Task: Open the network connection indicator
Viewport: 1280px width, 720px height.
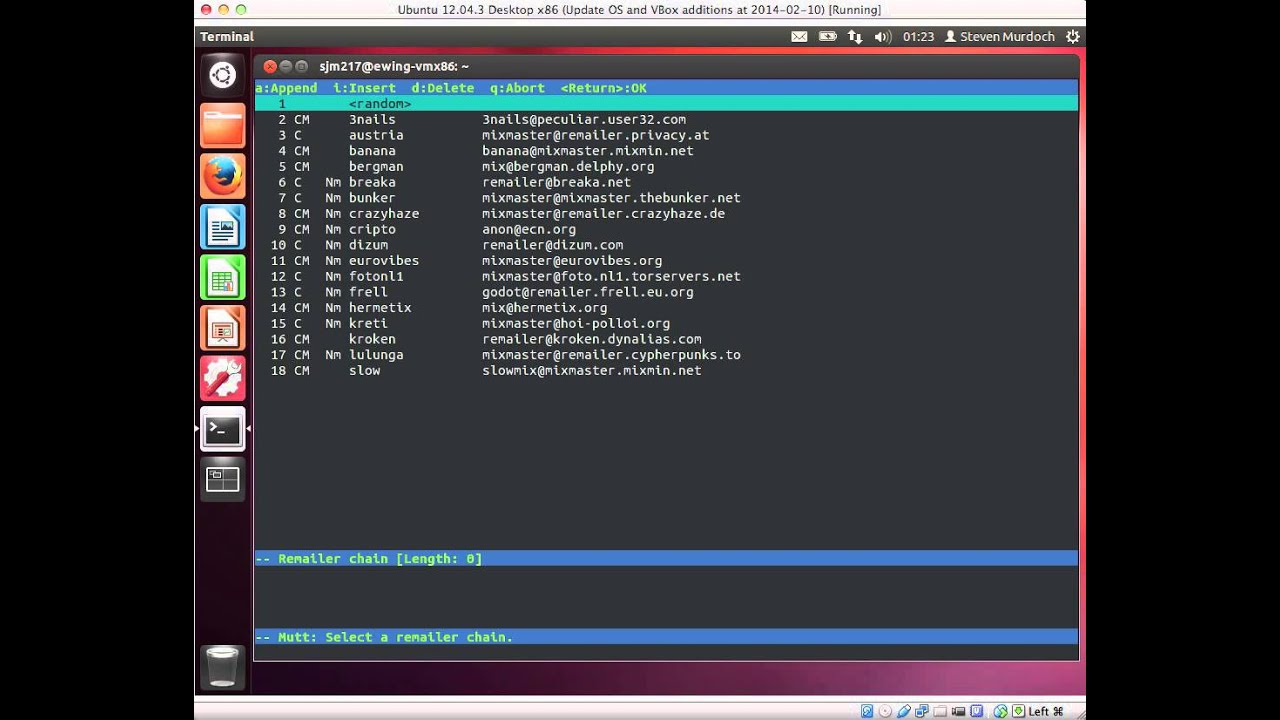Action: (x=855, y=36)
